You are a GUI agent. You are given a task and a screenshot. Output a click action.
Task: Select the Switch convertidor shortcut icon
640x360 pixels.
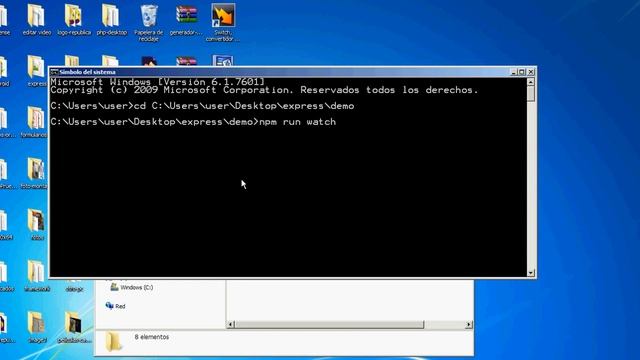(223, 22)
